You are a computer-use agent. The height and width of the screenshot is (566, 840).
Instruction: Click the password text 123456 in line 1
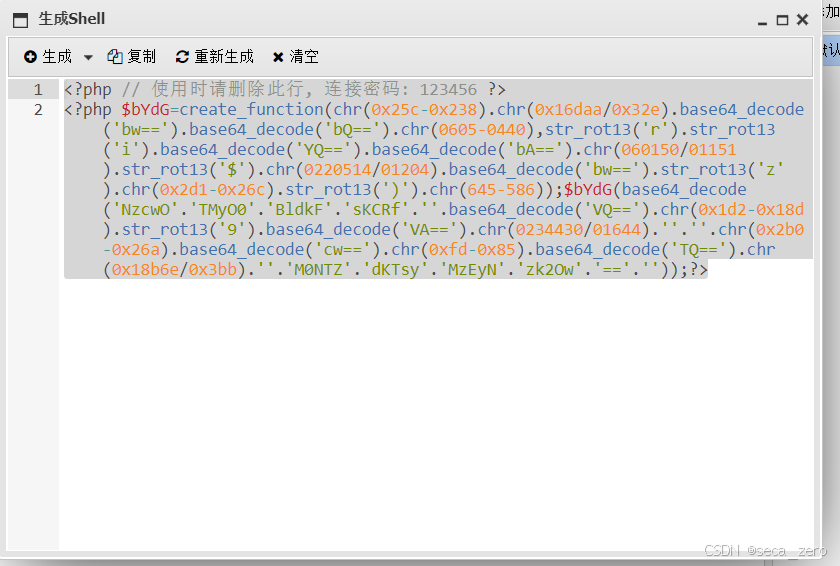448,89
